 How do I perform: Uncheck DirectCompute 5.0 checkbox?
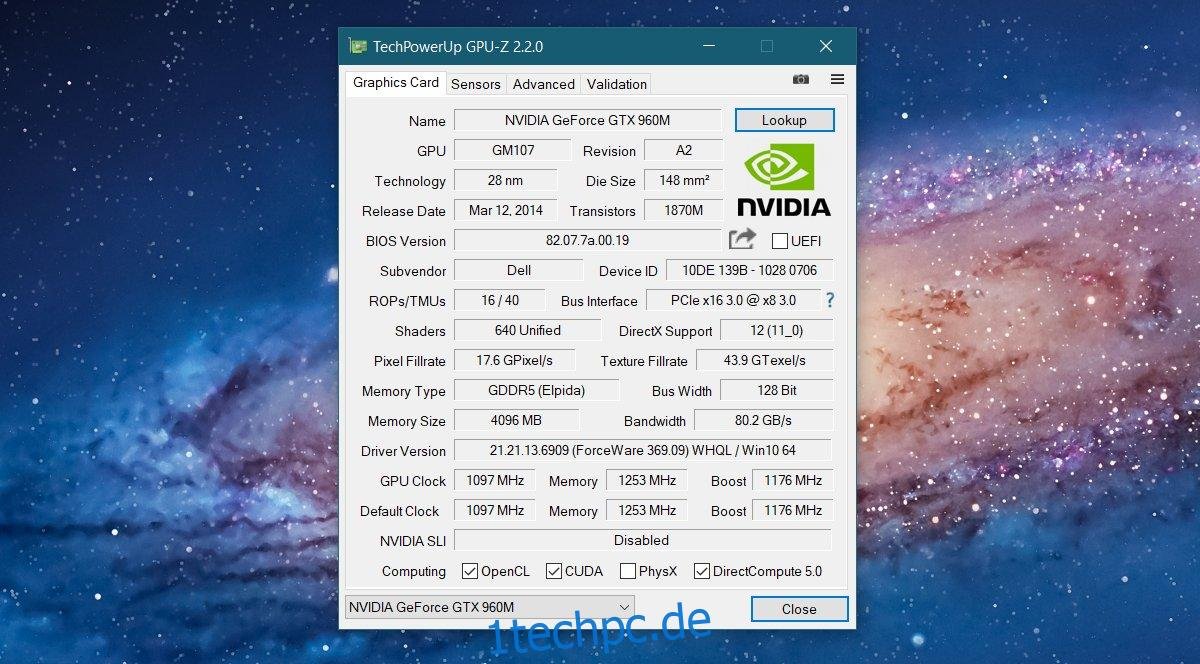702,571
